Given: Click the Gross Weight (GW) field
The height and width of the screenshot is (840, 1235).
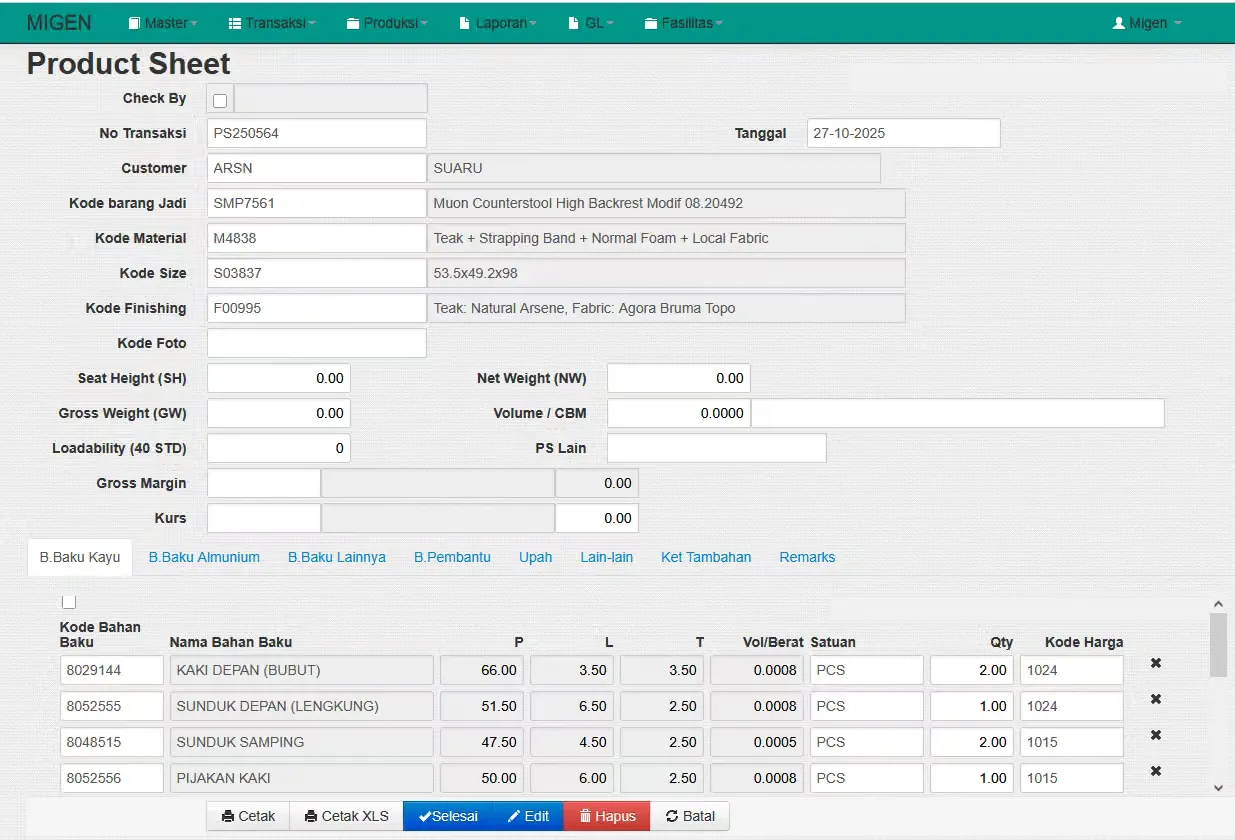Looking at the screenshot, I should (279, 413).
